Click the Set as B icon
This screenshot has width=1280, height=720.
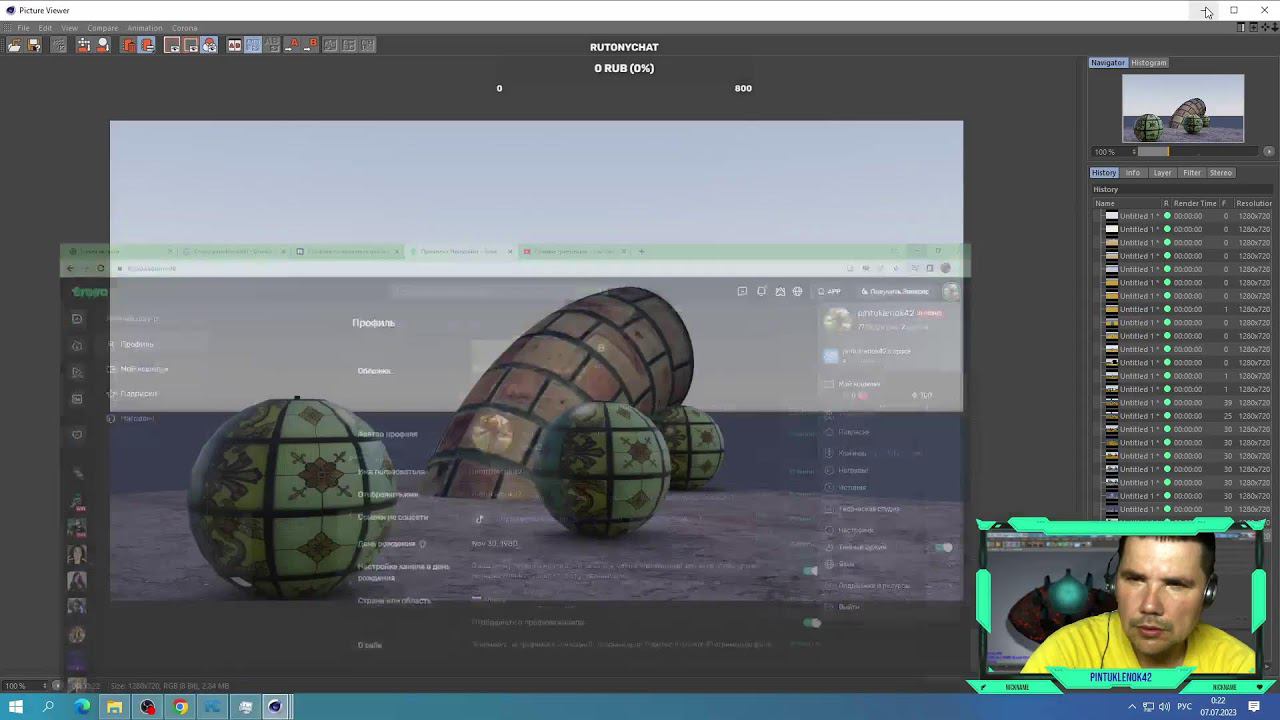[312, 45]
